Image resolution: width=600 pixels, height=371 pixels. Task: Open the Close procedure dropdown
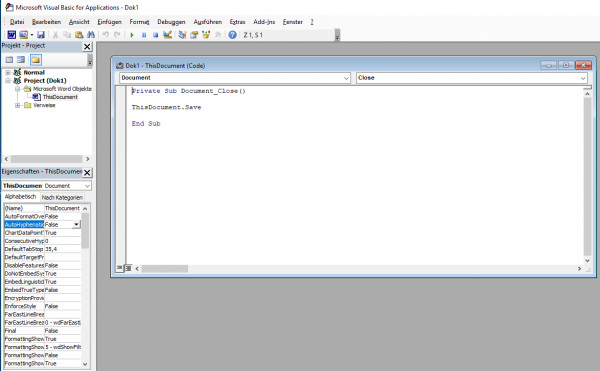tap(583, 78)
